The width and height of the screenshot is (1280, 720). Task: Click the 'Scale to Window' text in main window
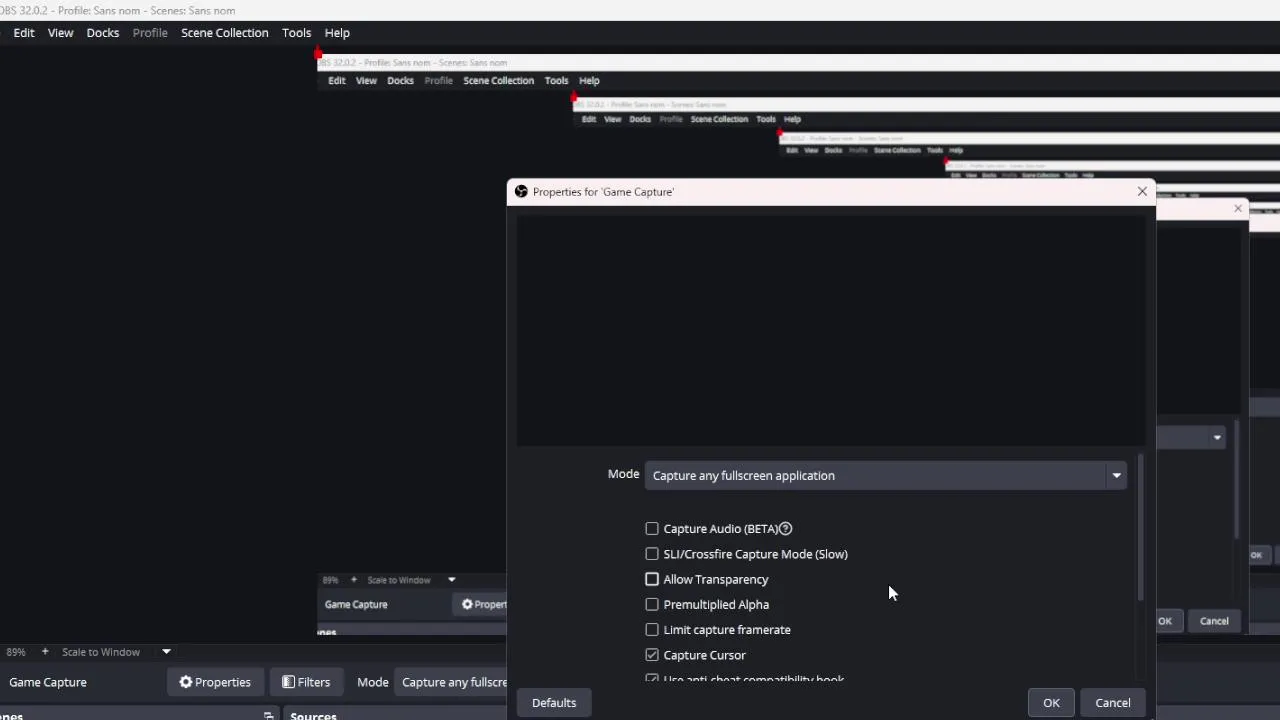[101, 652]
